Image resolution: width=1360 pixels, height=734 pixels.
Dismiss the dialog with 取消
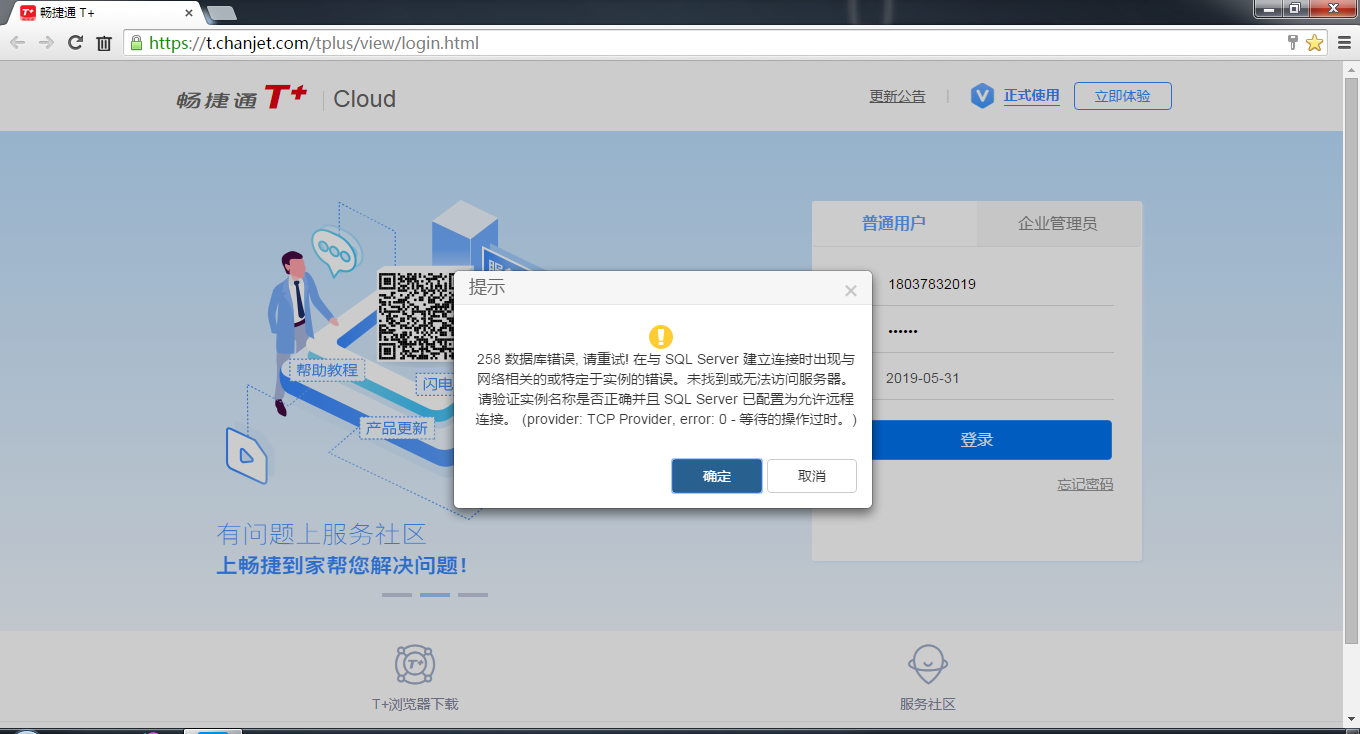(x=812, y=476)
